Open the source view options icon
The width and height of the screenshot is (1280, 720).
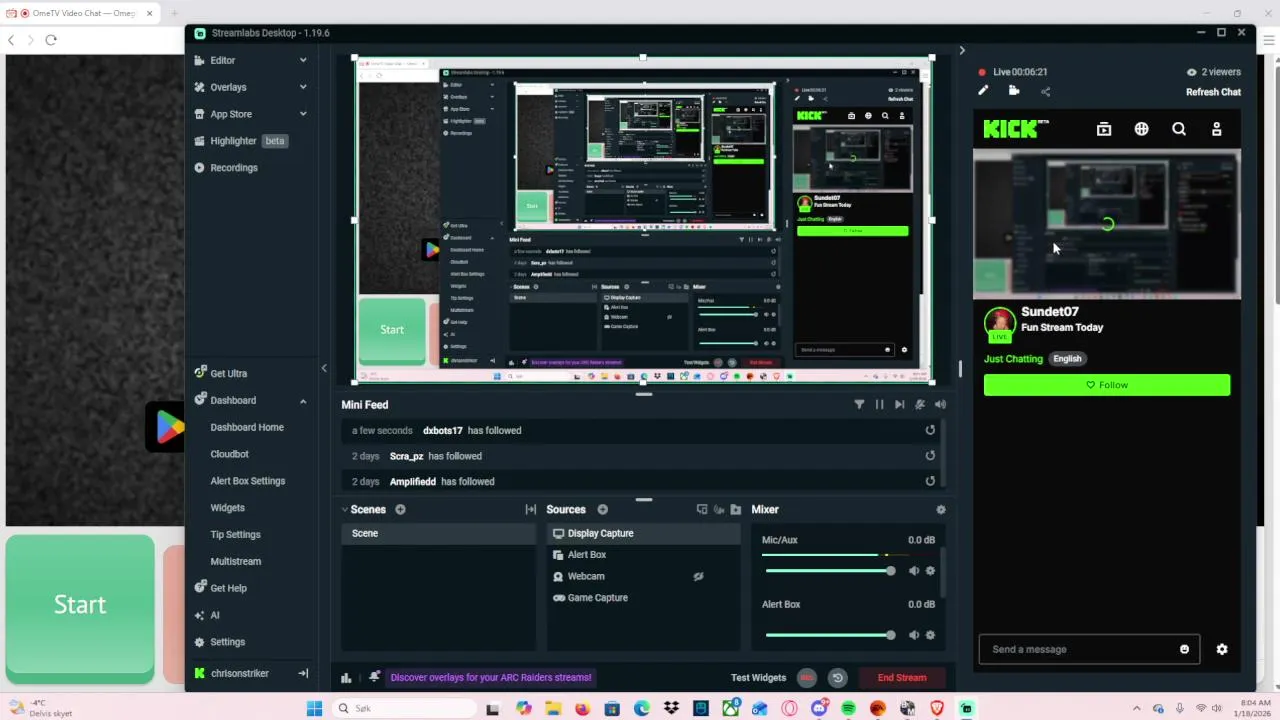tap(702, 509)
